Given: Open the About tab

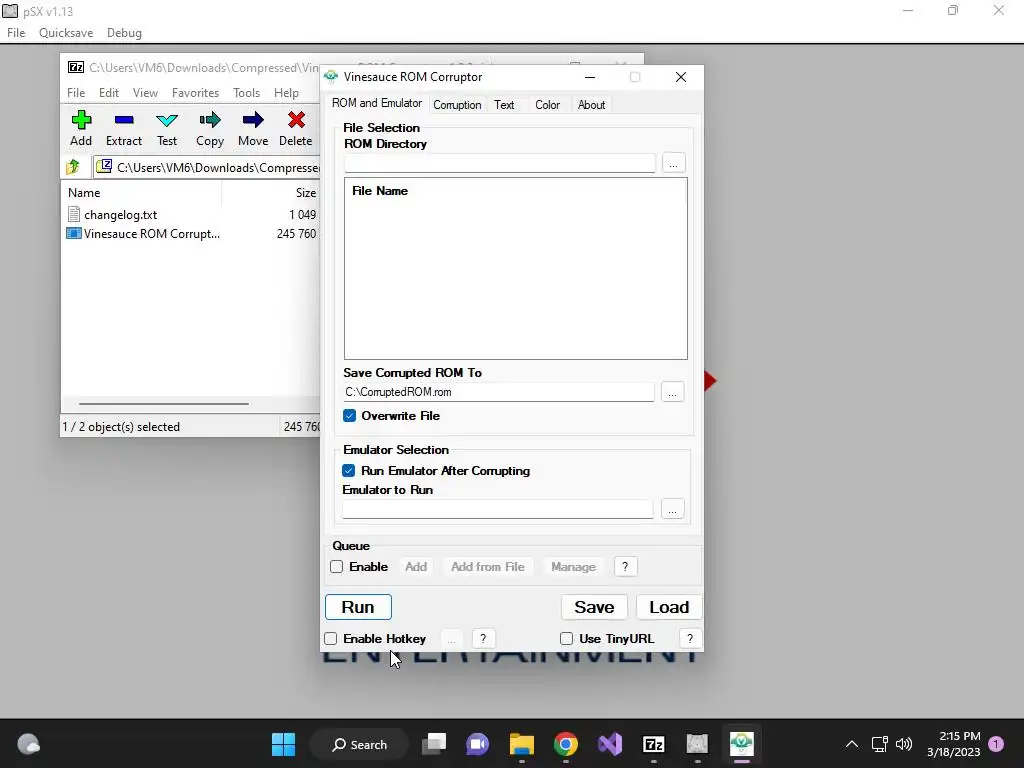Looking at the screenshot, I should 591,104.
